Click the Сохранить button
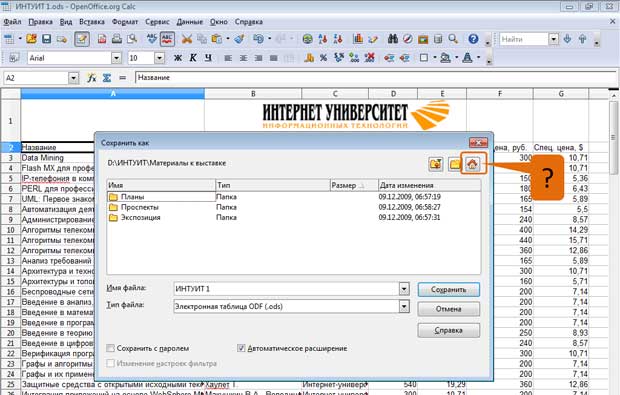 pyautogui.click(x=448, y=289)
